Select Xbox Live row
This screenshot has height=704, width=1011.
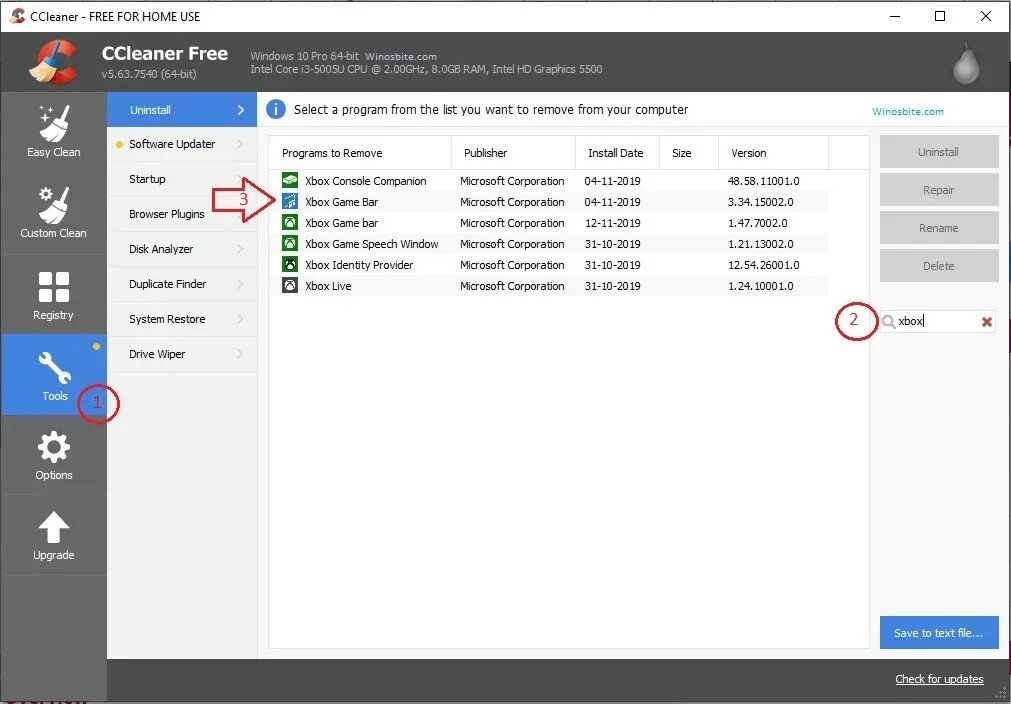click(548, 286)
